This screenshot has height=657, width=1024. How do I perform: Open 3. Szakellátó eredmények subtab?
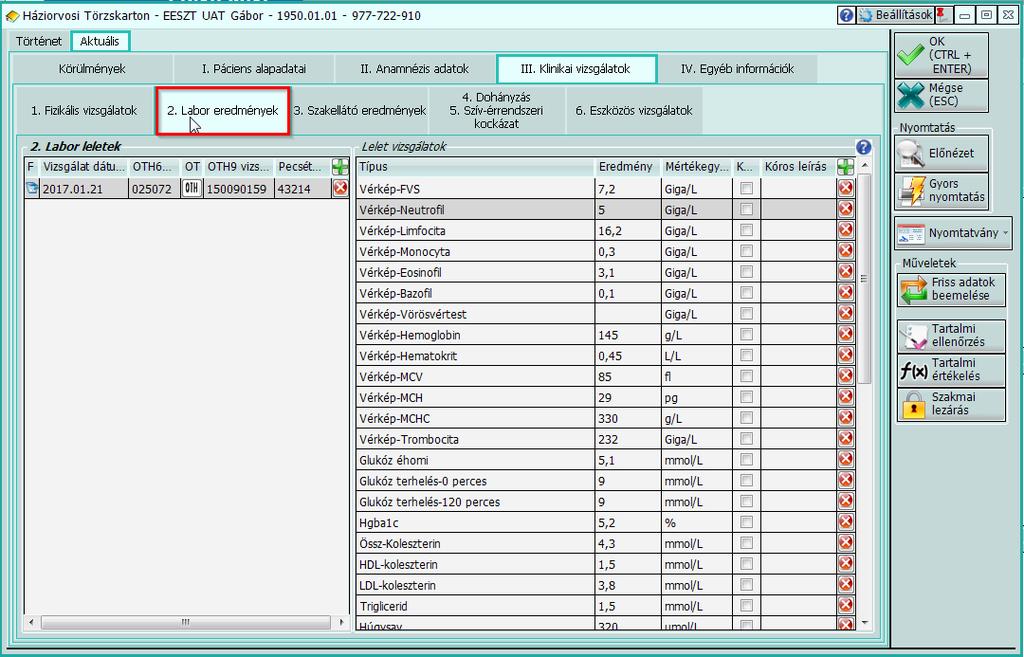[360, 110]
